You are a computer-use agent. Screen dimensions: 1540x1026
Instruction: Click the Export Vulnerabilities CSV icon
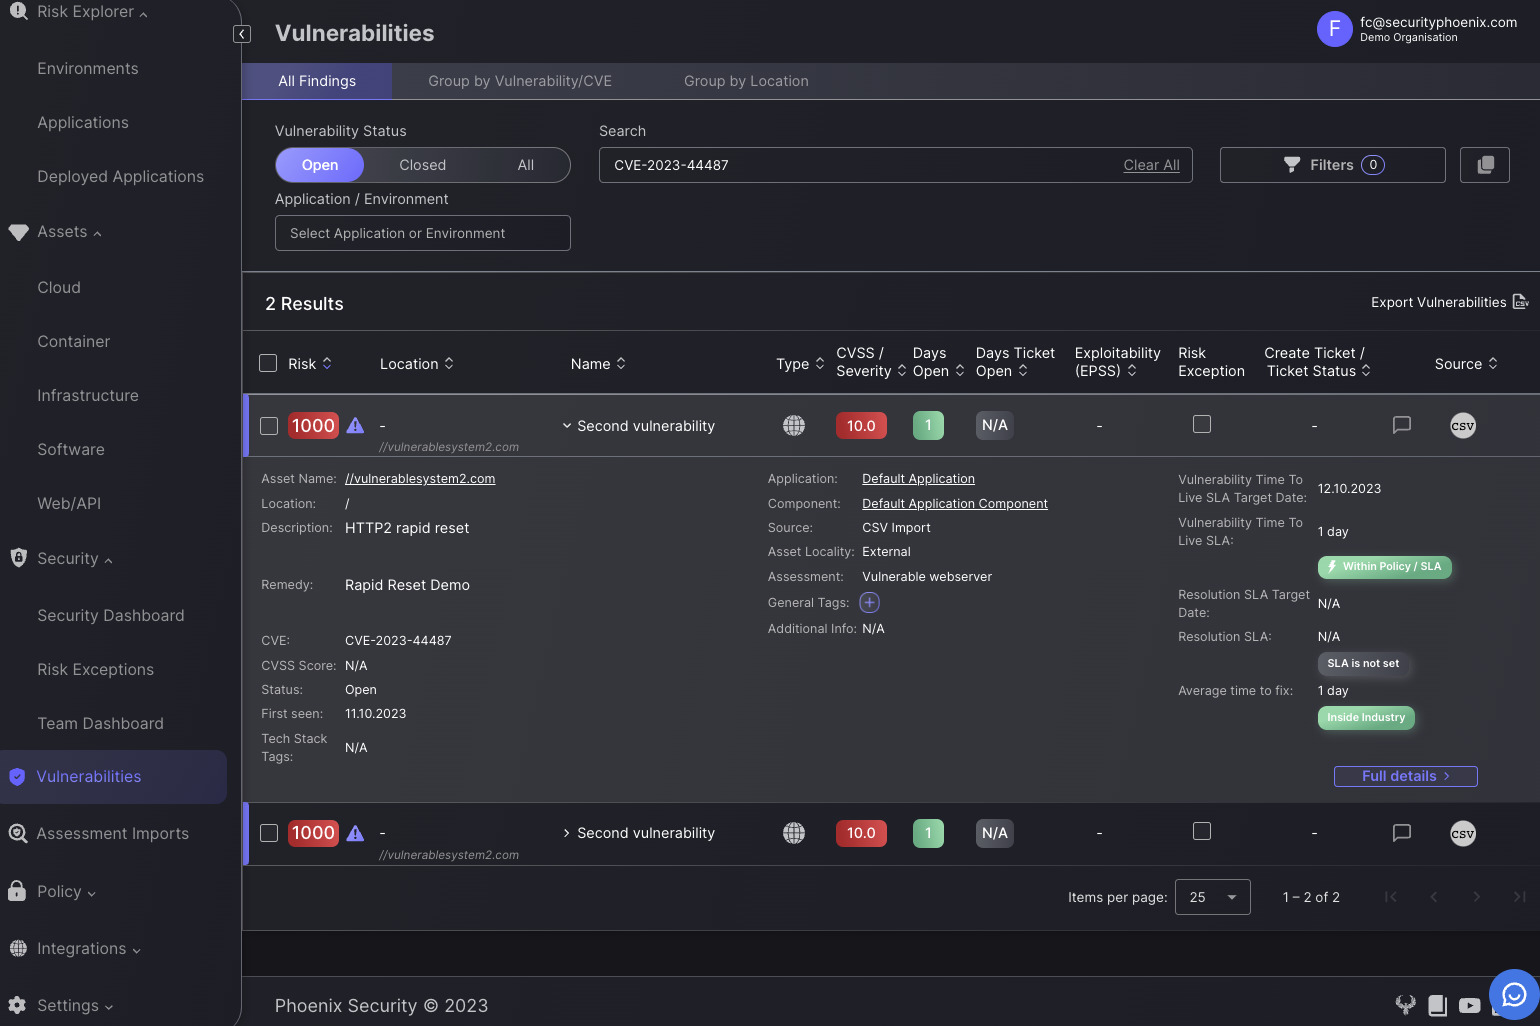(x=1520, y=302)
